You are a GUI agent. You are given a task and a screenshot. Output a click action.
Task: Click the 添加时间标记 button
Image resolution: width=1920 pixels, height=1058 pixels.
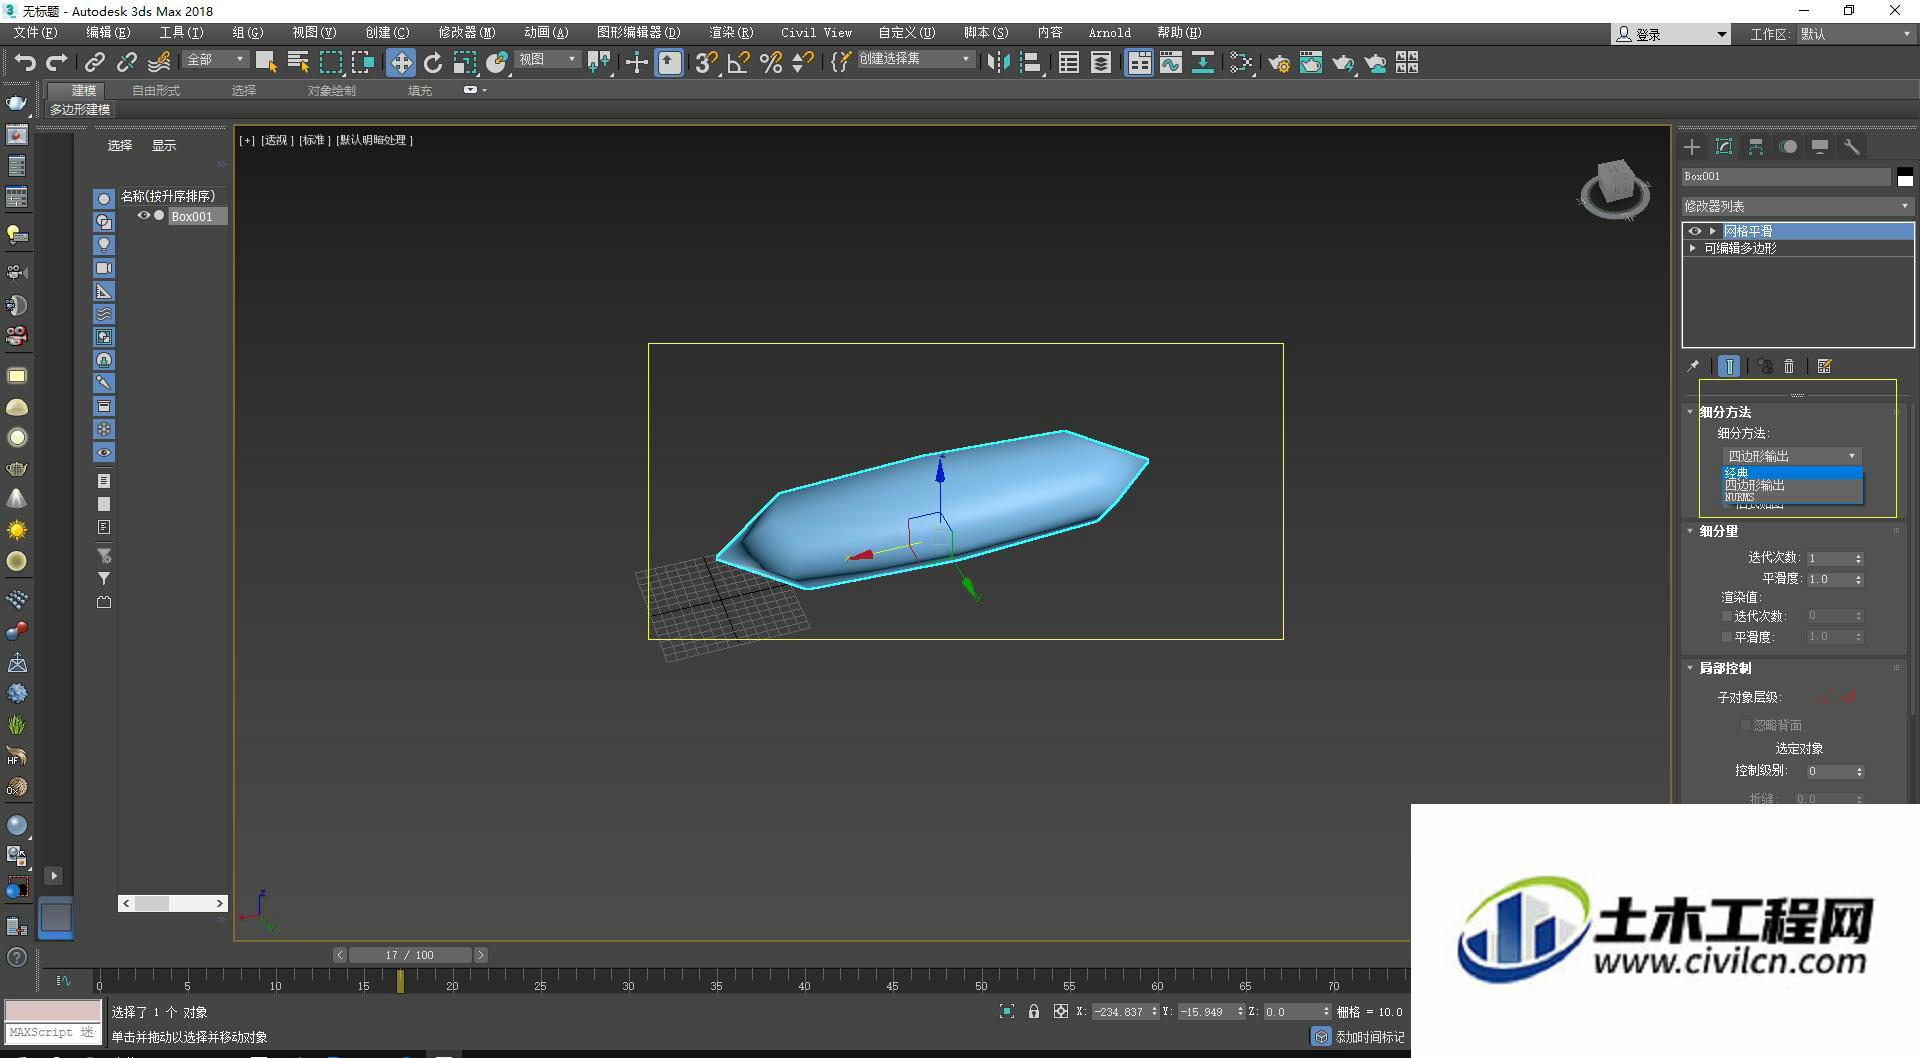[1360, 1037]
